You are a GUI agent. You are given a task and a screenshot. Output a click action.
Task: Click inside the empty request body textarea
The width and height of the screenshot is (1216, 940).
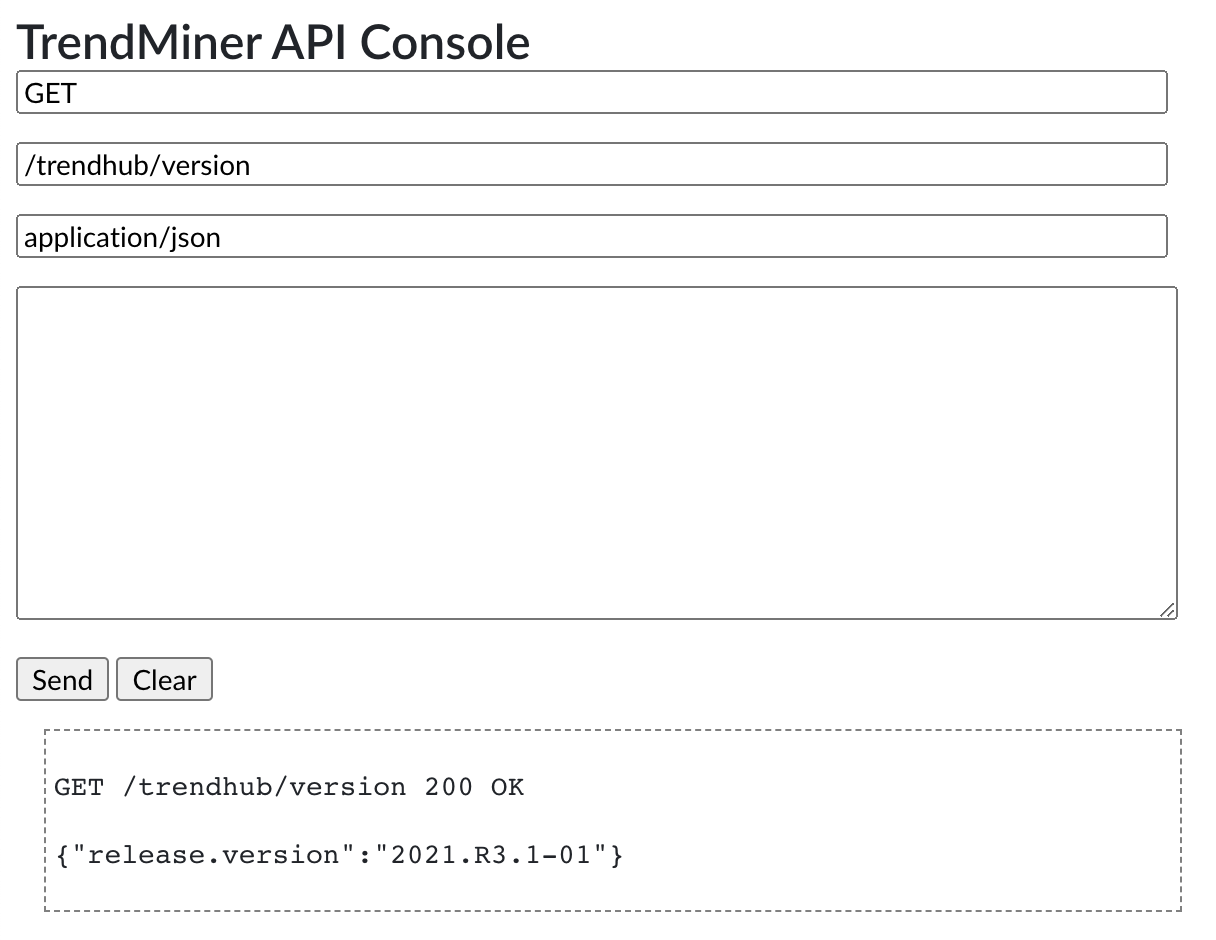point(596,452)
